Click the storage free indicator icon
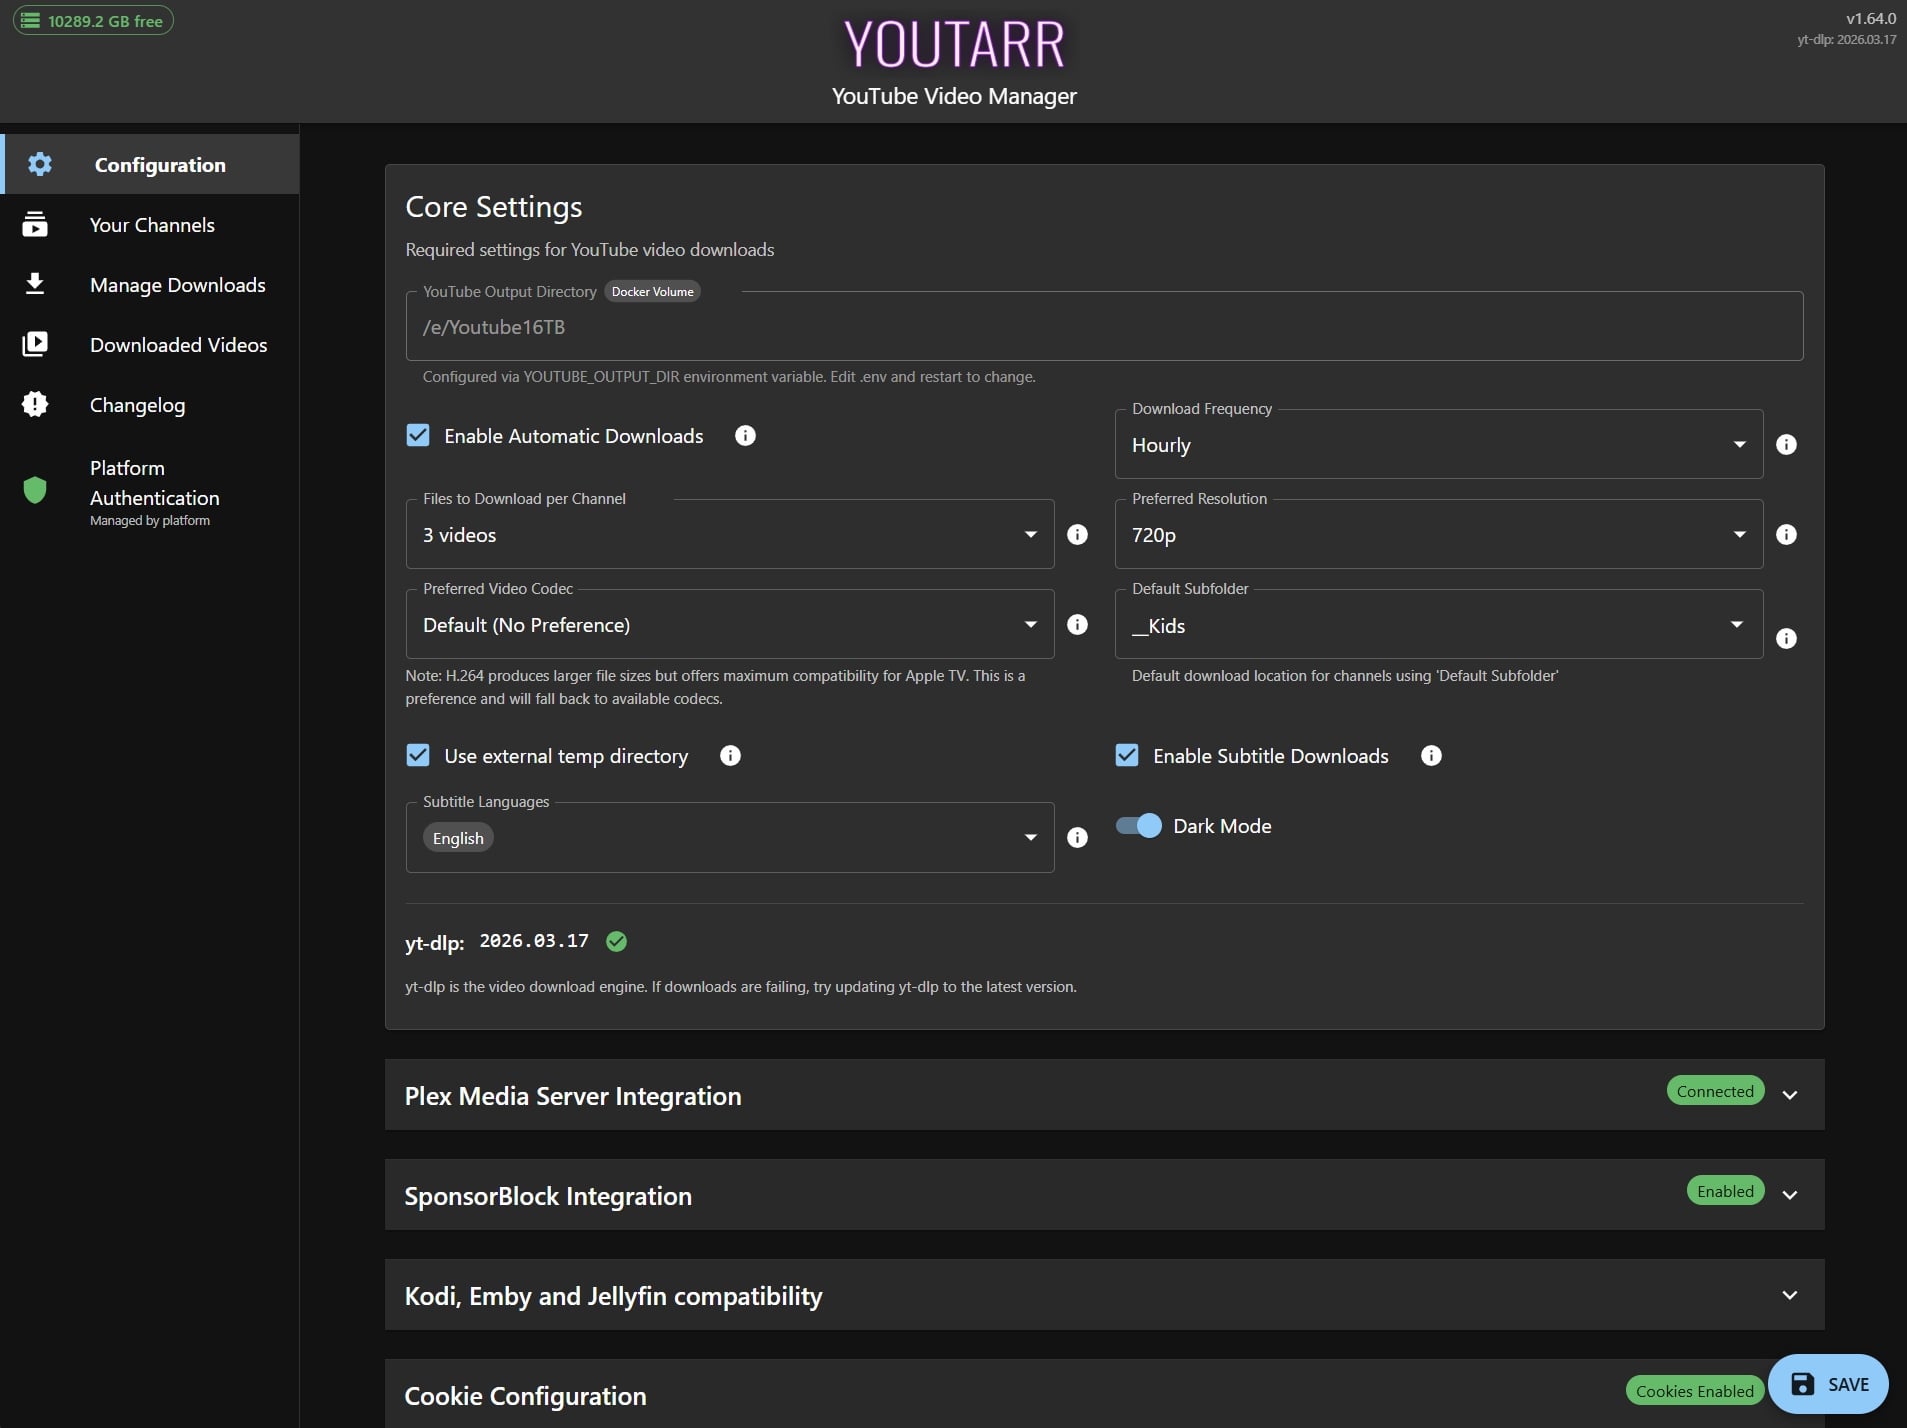The image size is (1907, 1428). point(31,19)
